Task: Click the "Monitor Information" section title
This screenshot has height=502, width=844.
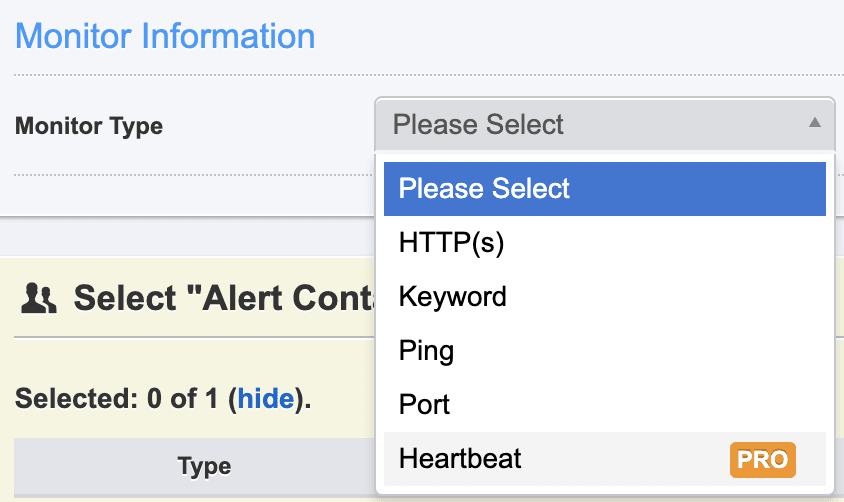Action: [x=165, y=36]
